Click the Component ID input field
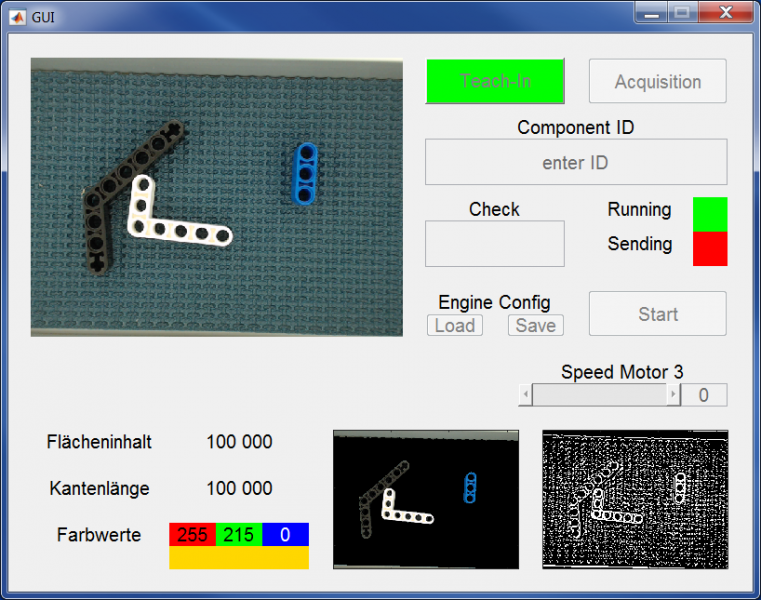This screenshot has height=600, width=761. [575, 162]
